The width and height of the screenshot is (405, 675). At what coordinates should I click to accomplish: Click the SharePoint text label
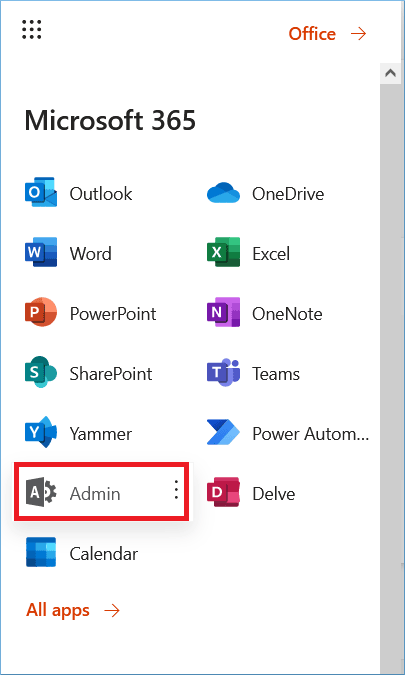coord(111,374)
